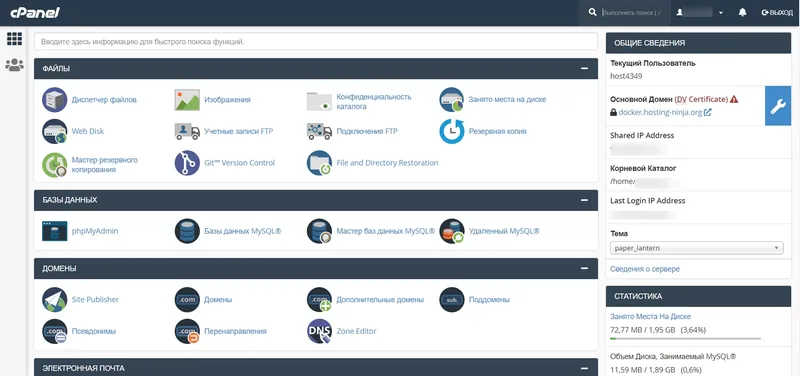The image size is (800, 376).
Task: Open the Занято места на диске icon
Action: (x=452, y=99)
